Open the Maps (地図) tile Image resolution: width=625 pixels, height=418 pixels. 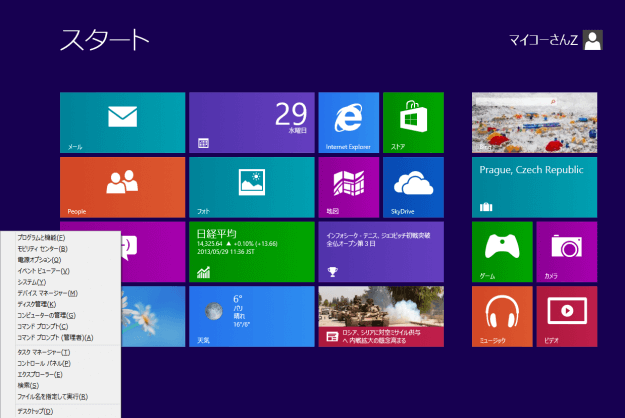point(349,186)
